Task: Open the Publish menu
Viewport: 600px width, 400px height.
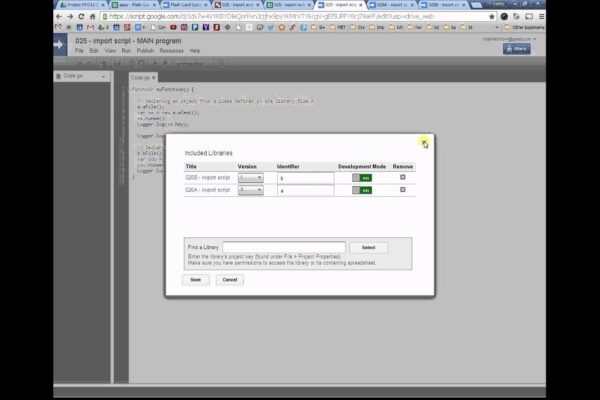Action: tap(145, 51)
